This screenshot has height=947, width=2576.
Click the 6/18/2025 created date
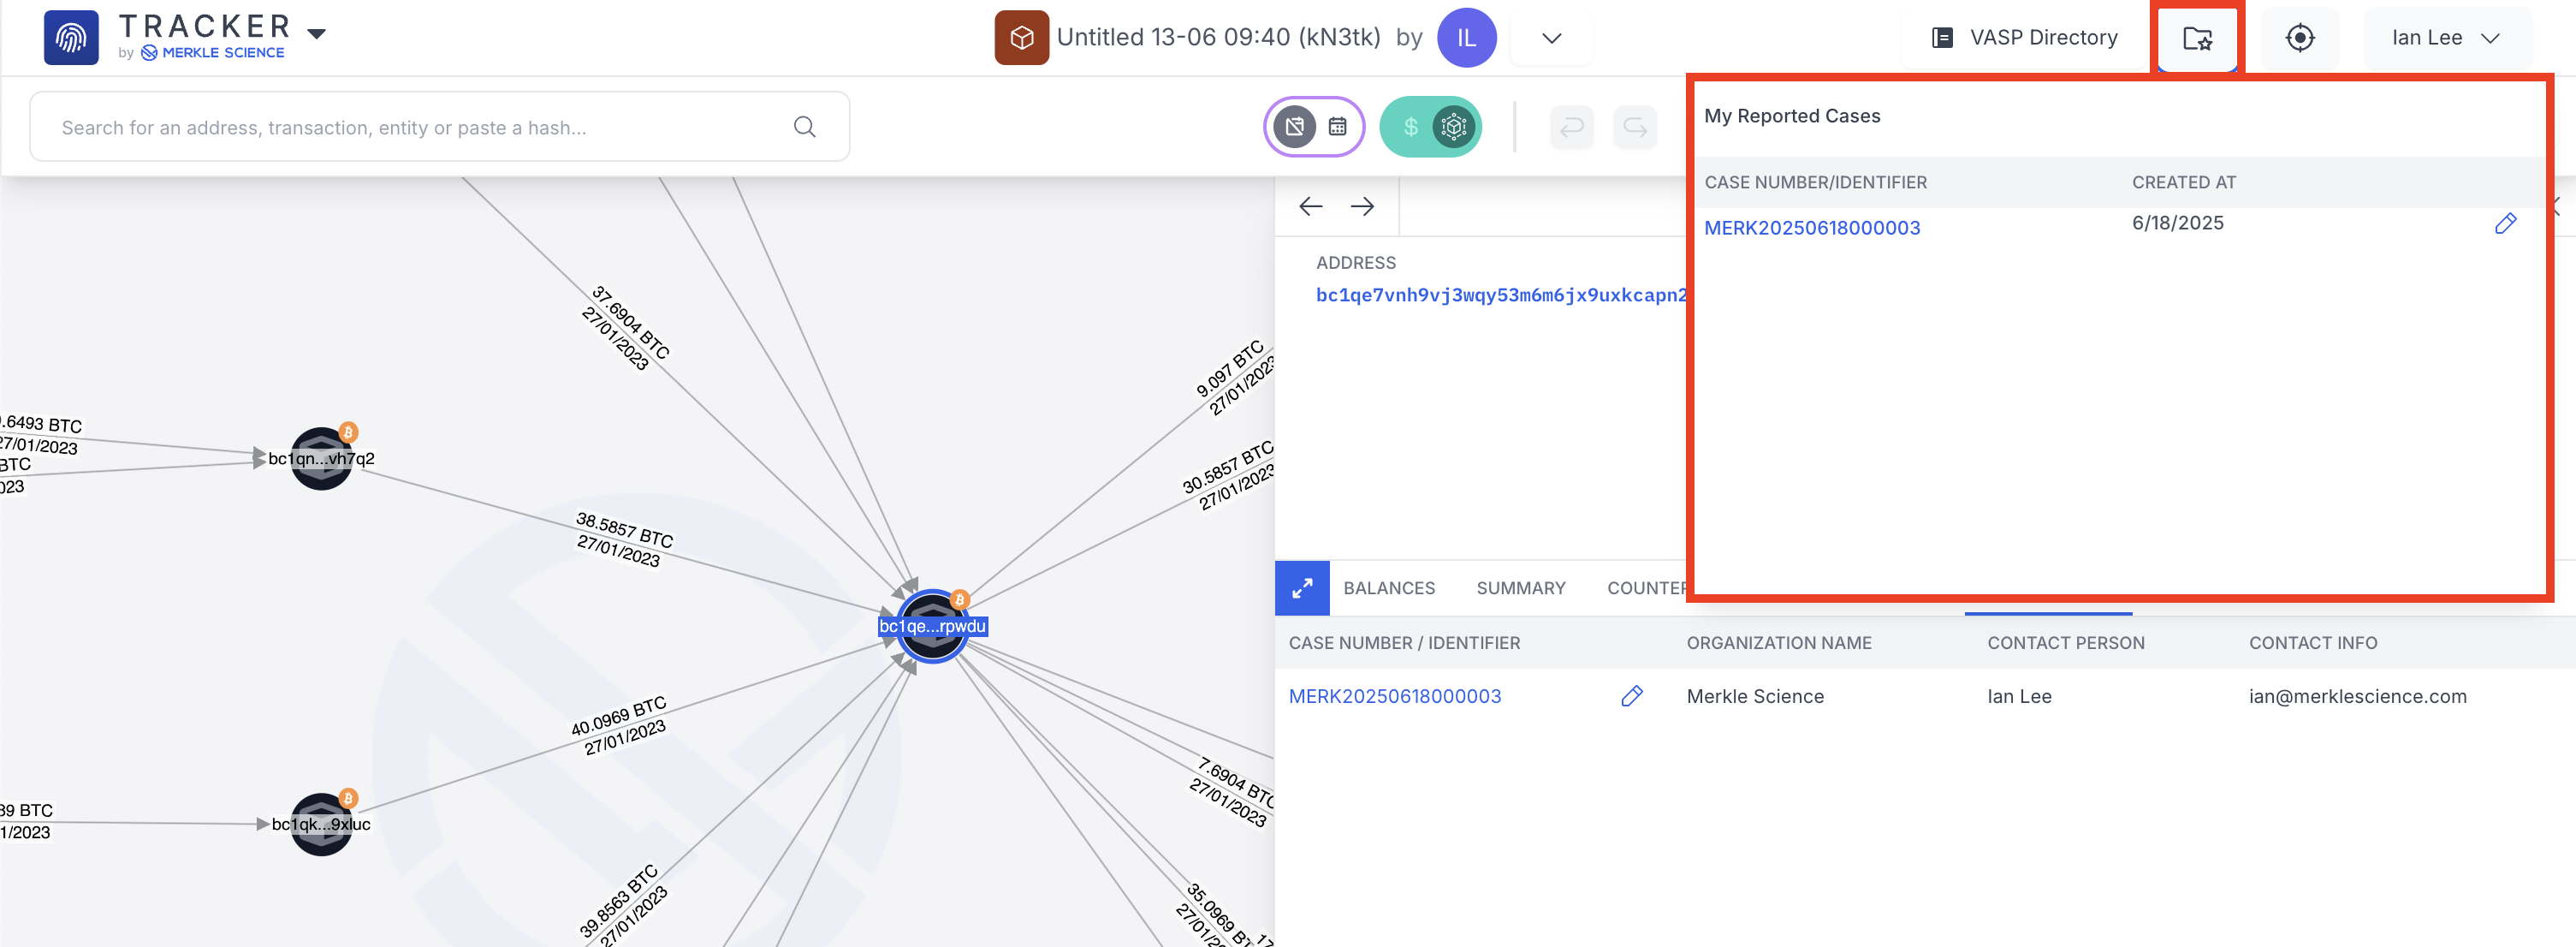[2177, 223]
